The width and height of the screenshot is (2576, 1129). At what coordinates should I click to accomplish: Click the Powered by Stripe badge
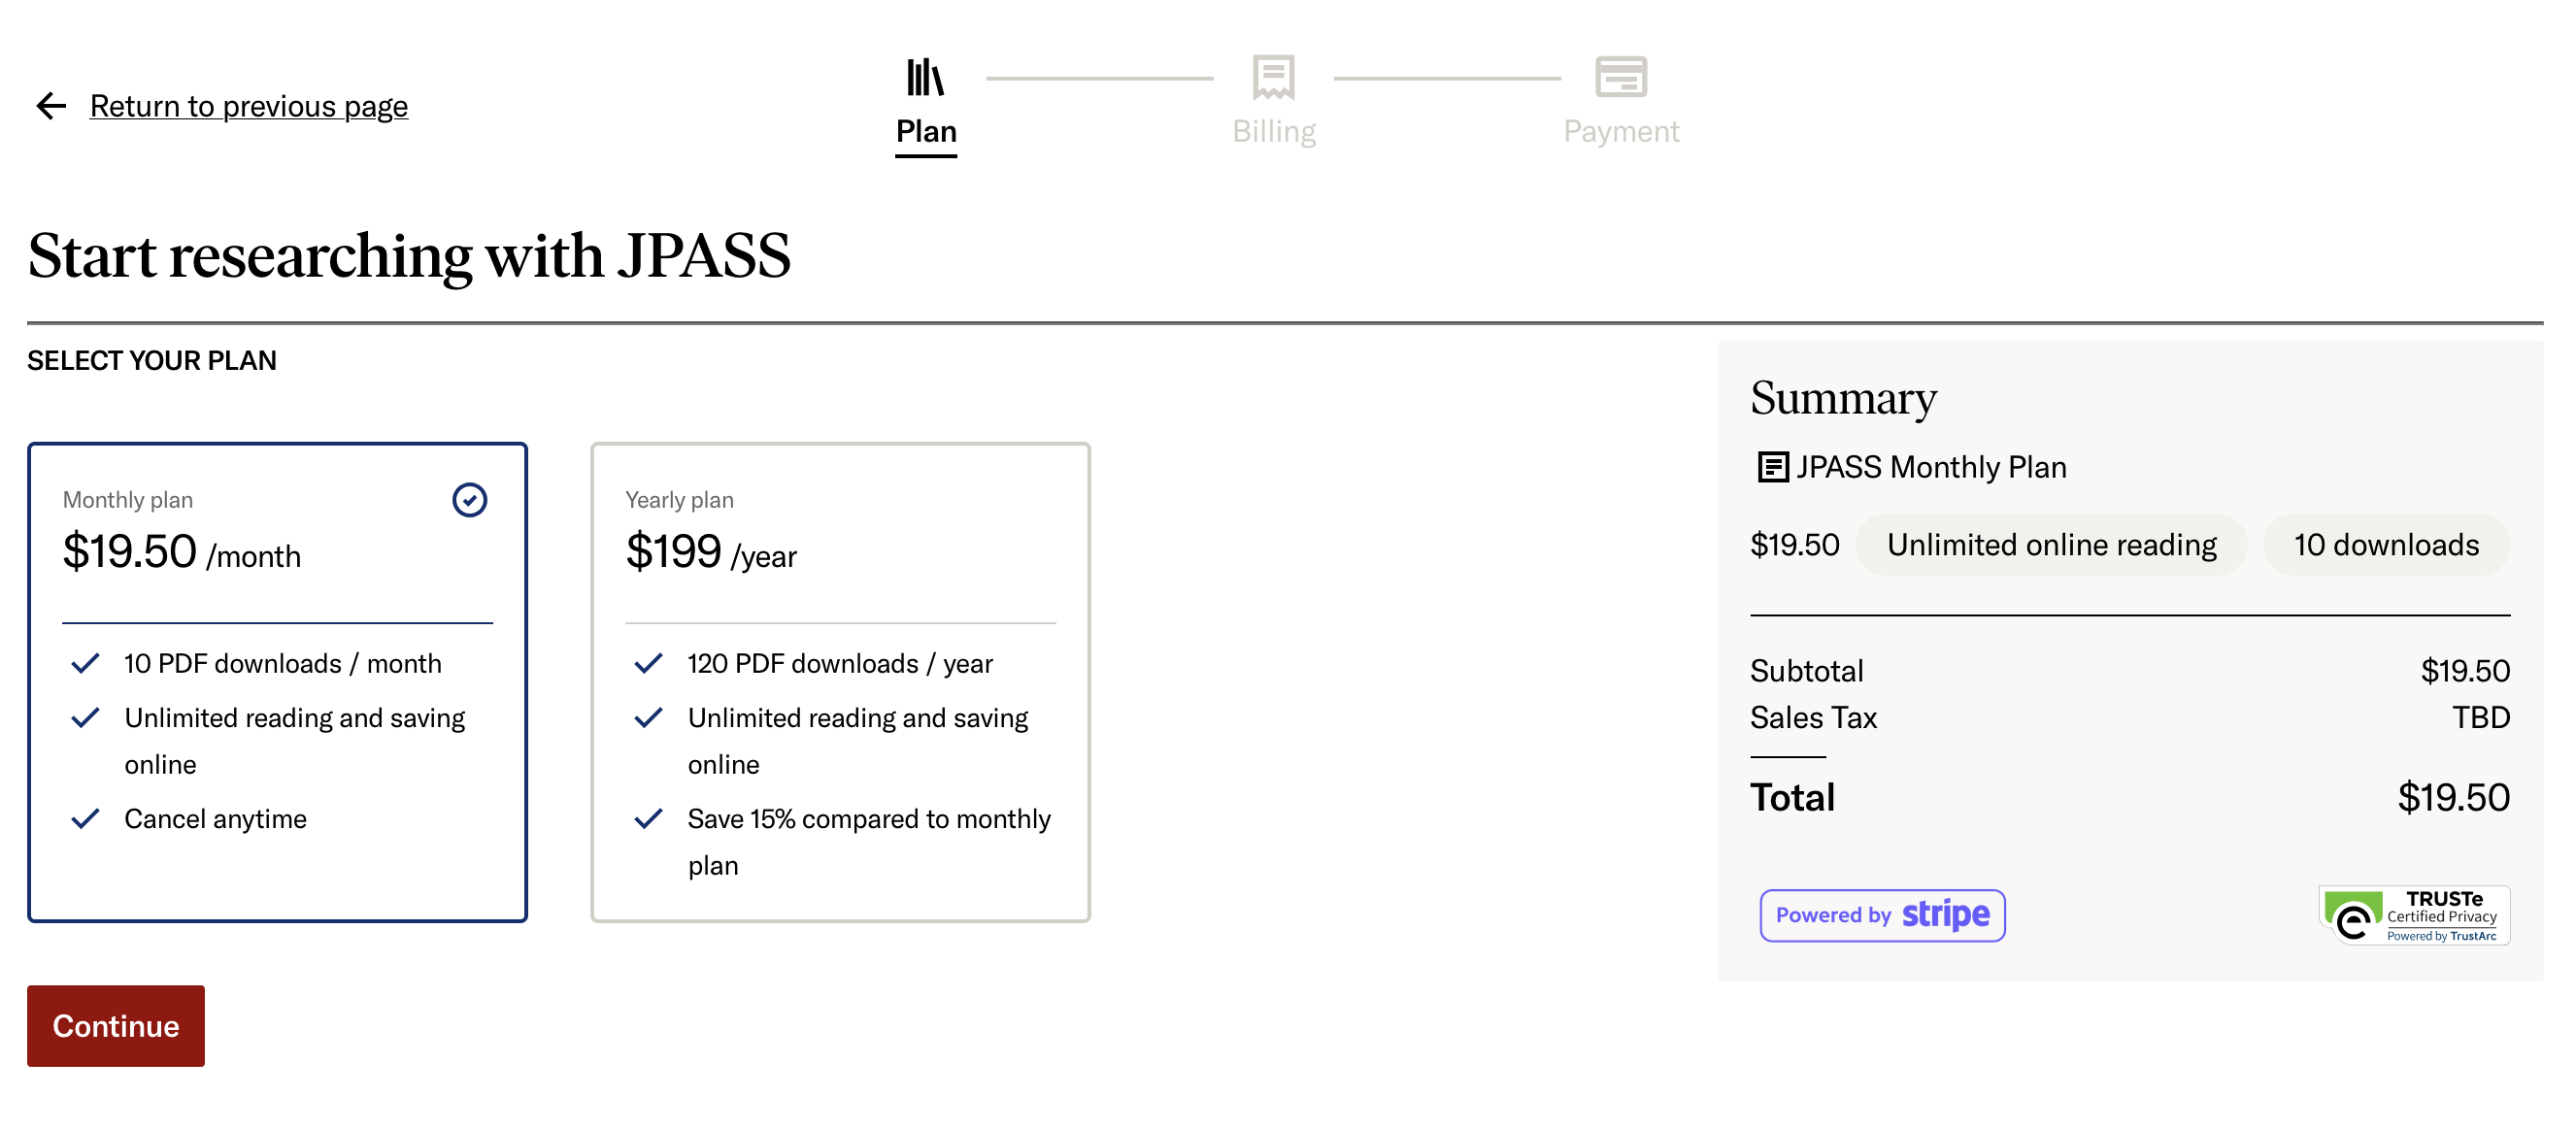[1881, 914]
